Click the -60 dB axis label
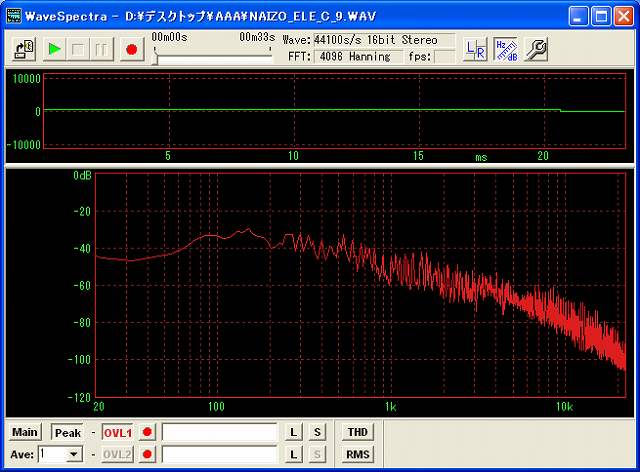The height and width of the screenshot is (472, 640). [x=81, y=285]
